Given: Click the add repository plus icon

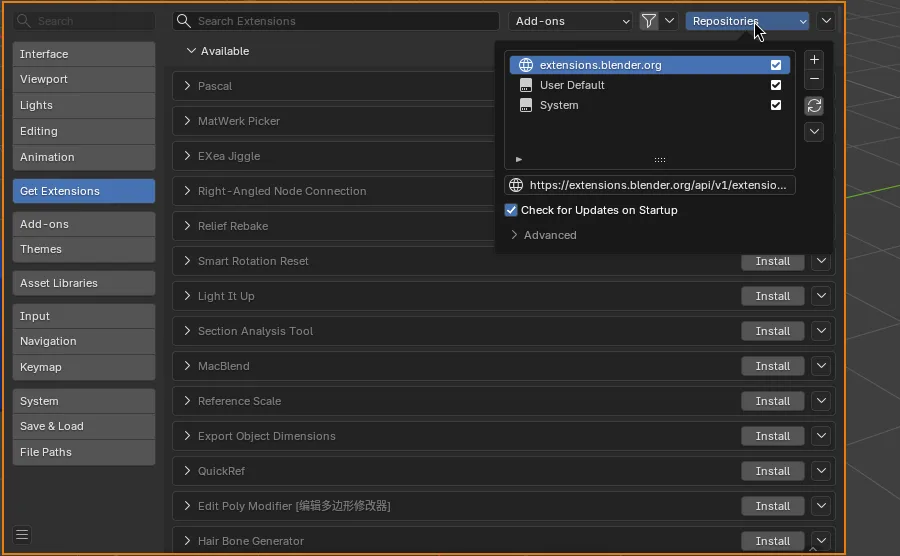Looking at the screenshot, I should [x=814, y=60].
